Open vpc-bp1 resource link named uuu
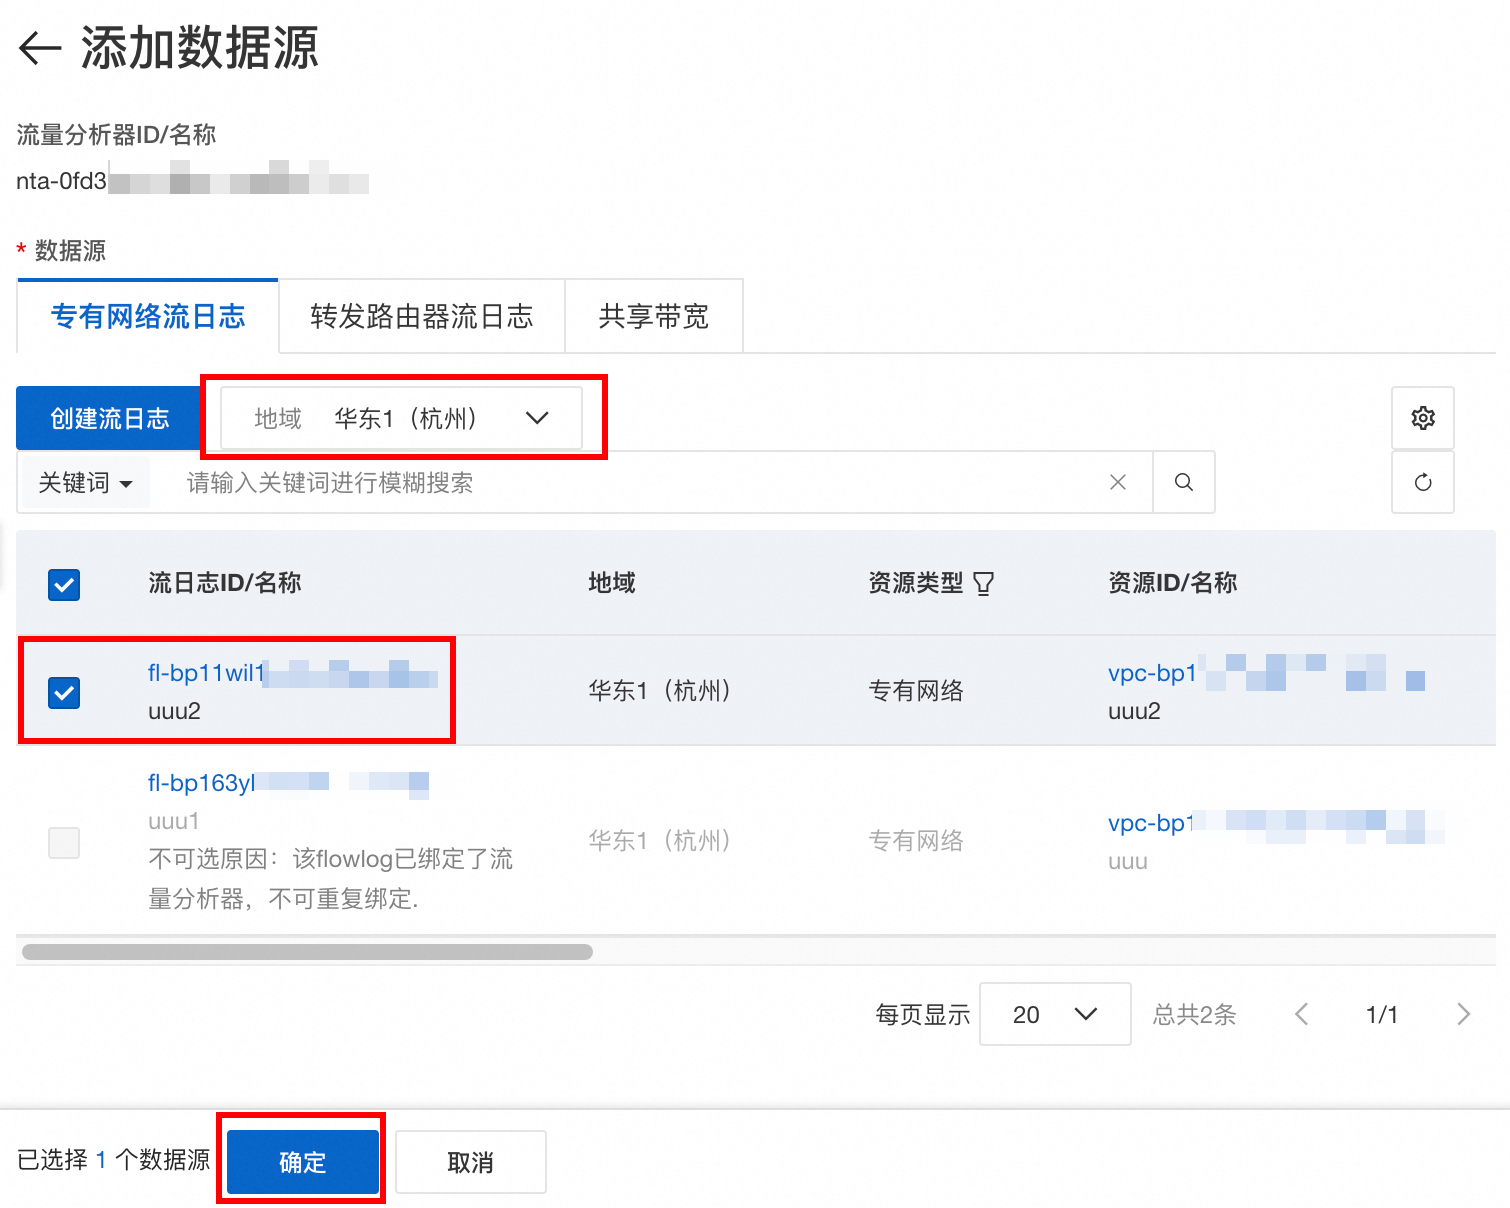 (1276, 823)
